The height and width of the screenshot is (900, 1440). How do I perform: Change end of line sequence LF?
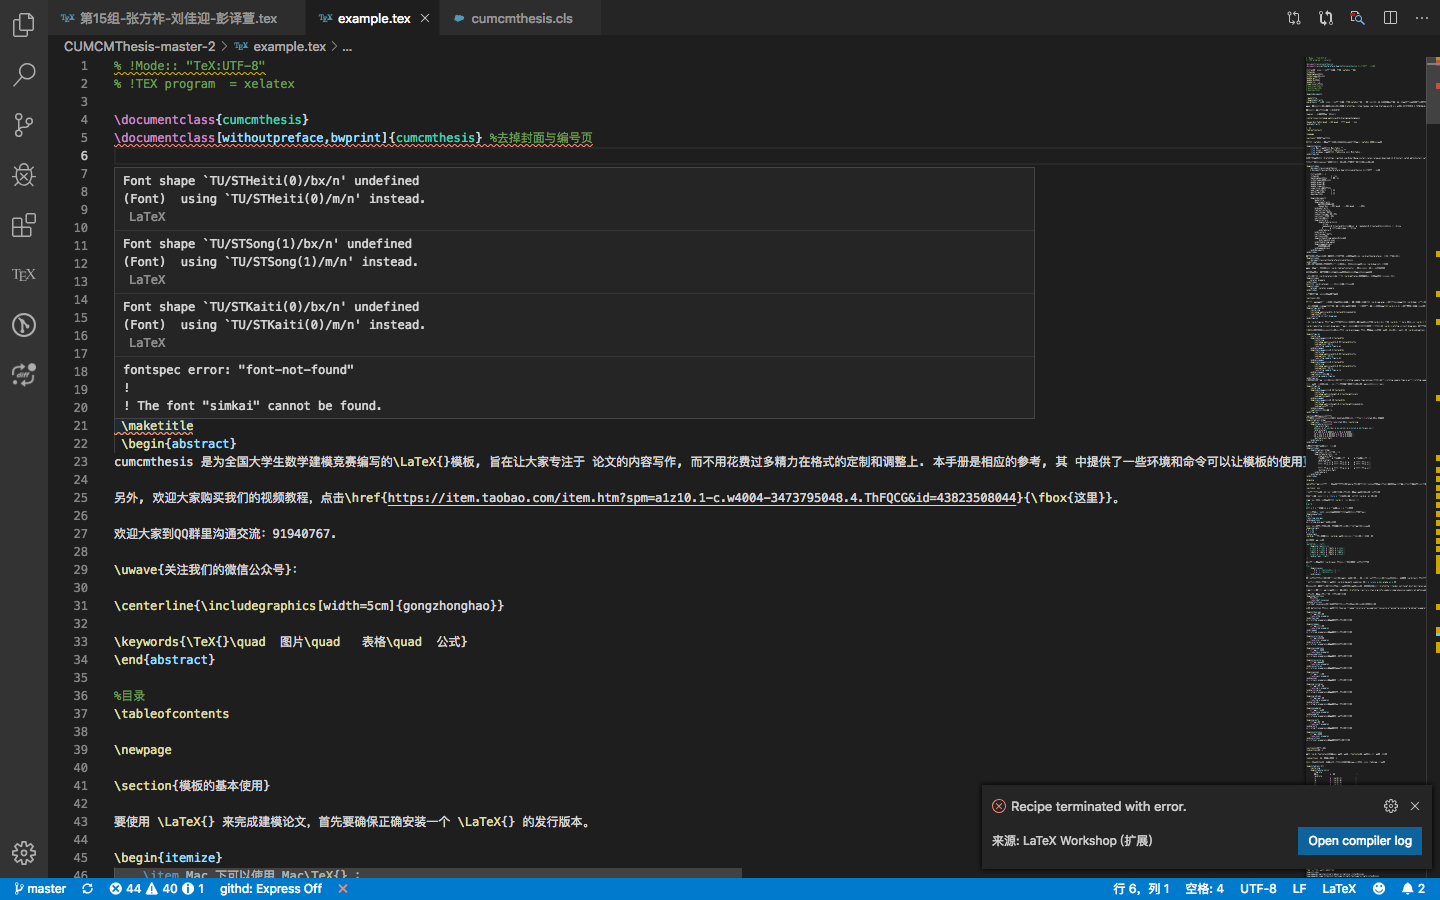1299,889
